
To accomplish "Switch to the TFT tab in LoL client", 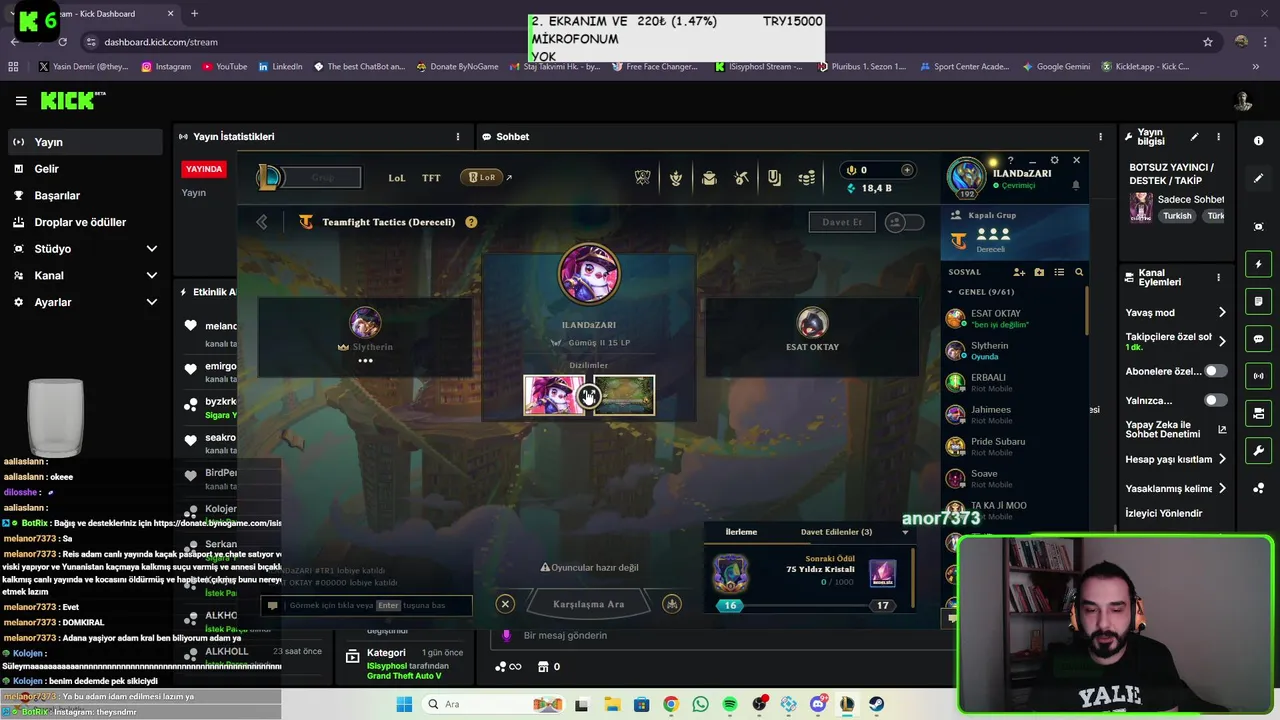I will pos(431,178).
